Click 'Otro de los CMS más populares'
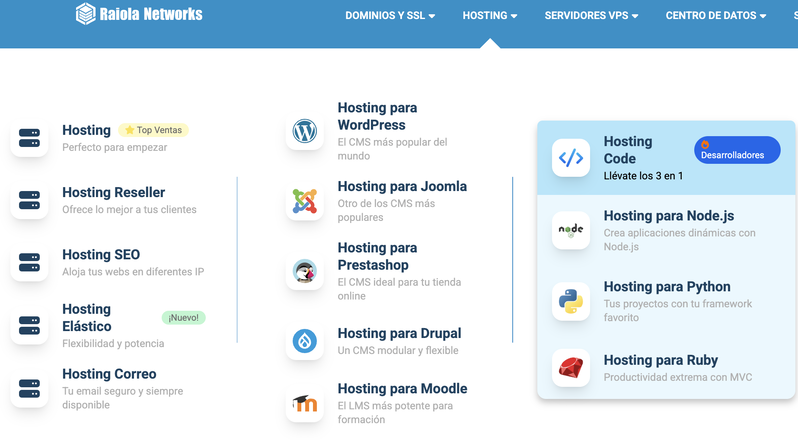 pyautogui.click(x=386, y=211)
